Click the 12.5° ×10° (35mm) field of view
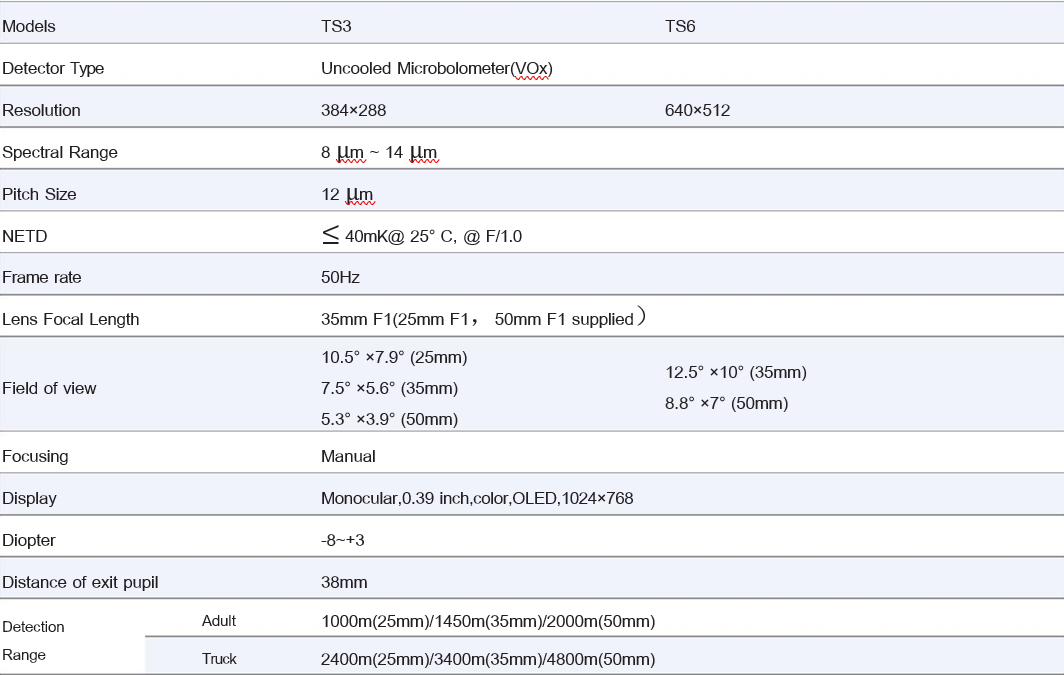 tap(736, 372)
